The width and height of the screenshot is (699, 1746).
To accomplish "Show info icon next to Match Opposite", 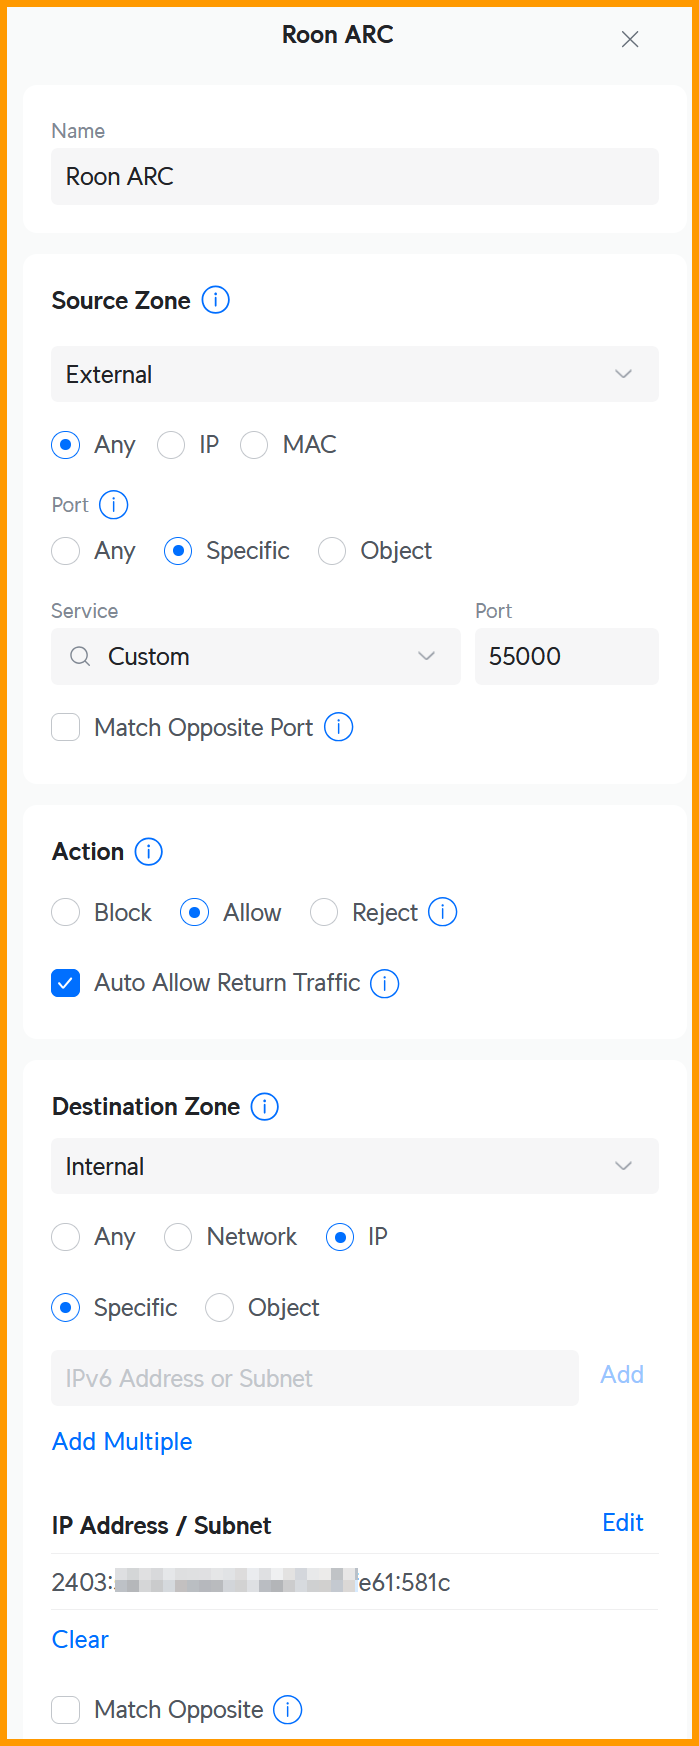I will 288,1710.
